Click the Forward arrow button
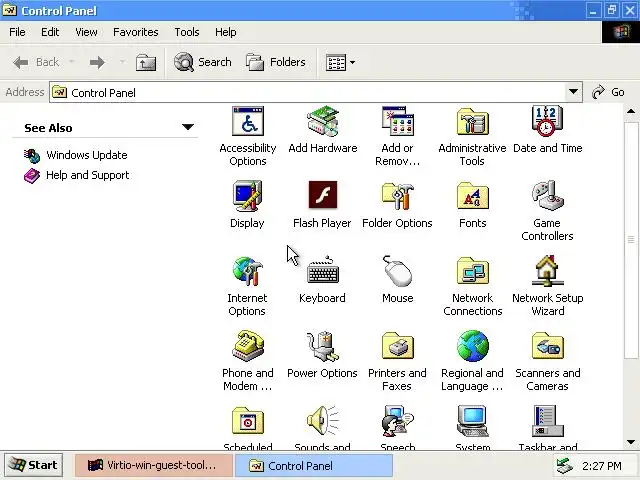 (x=97, y=62)
